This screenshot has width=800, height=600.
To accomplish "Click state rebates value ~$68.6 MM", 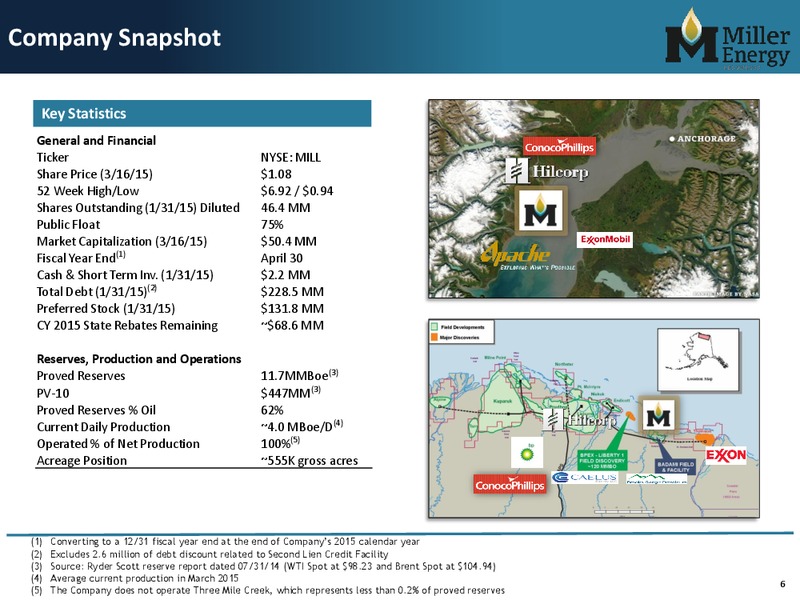I will (x=292, y=326).
